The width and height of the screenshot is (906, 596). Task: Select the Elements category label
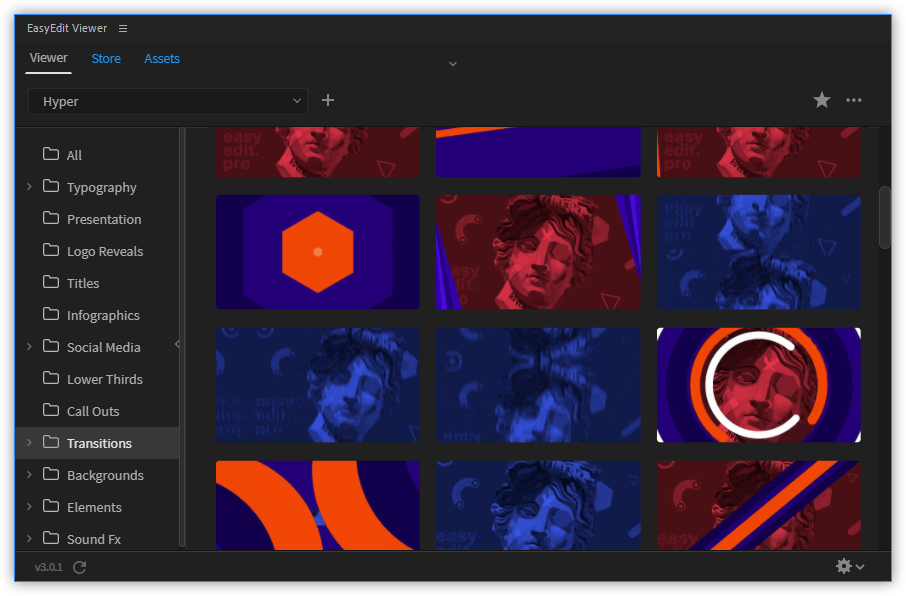94,507
